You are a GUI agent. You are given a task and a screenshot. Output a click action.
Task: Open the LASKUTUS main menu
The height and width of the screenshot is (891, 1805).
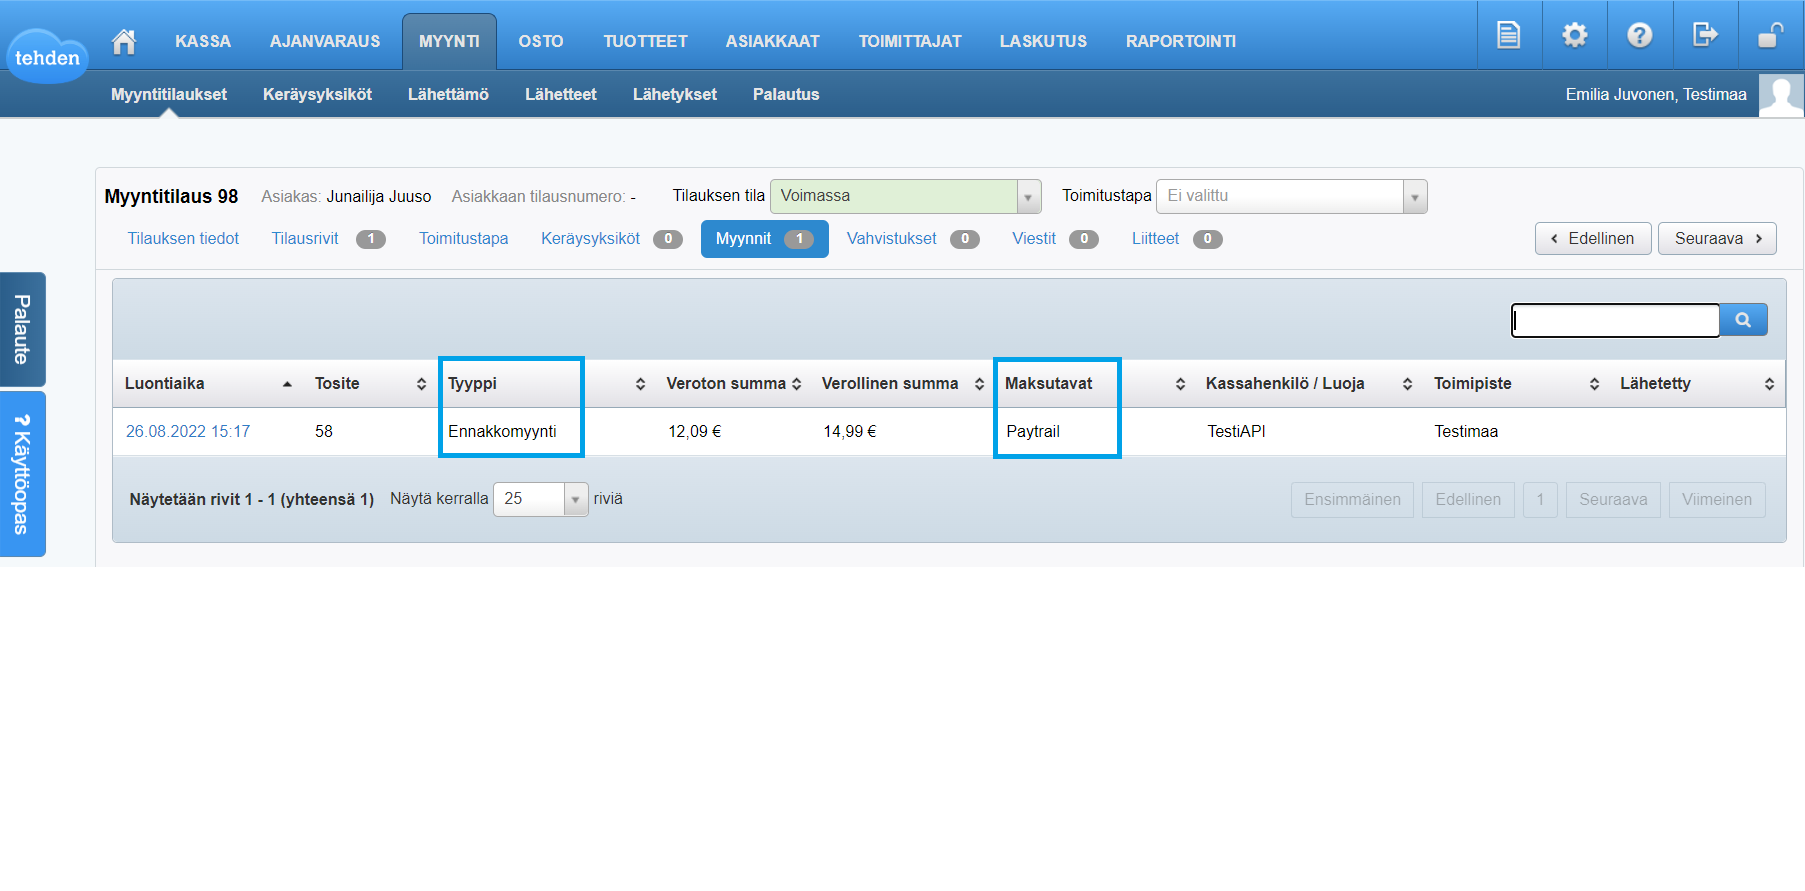1042,41
